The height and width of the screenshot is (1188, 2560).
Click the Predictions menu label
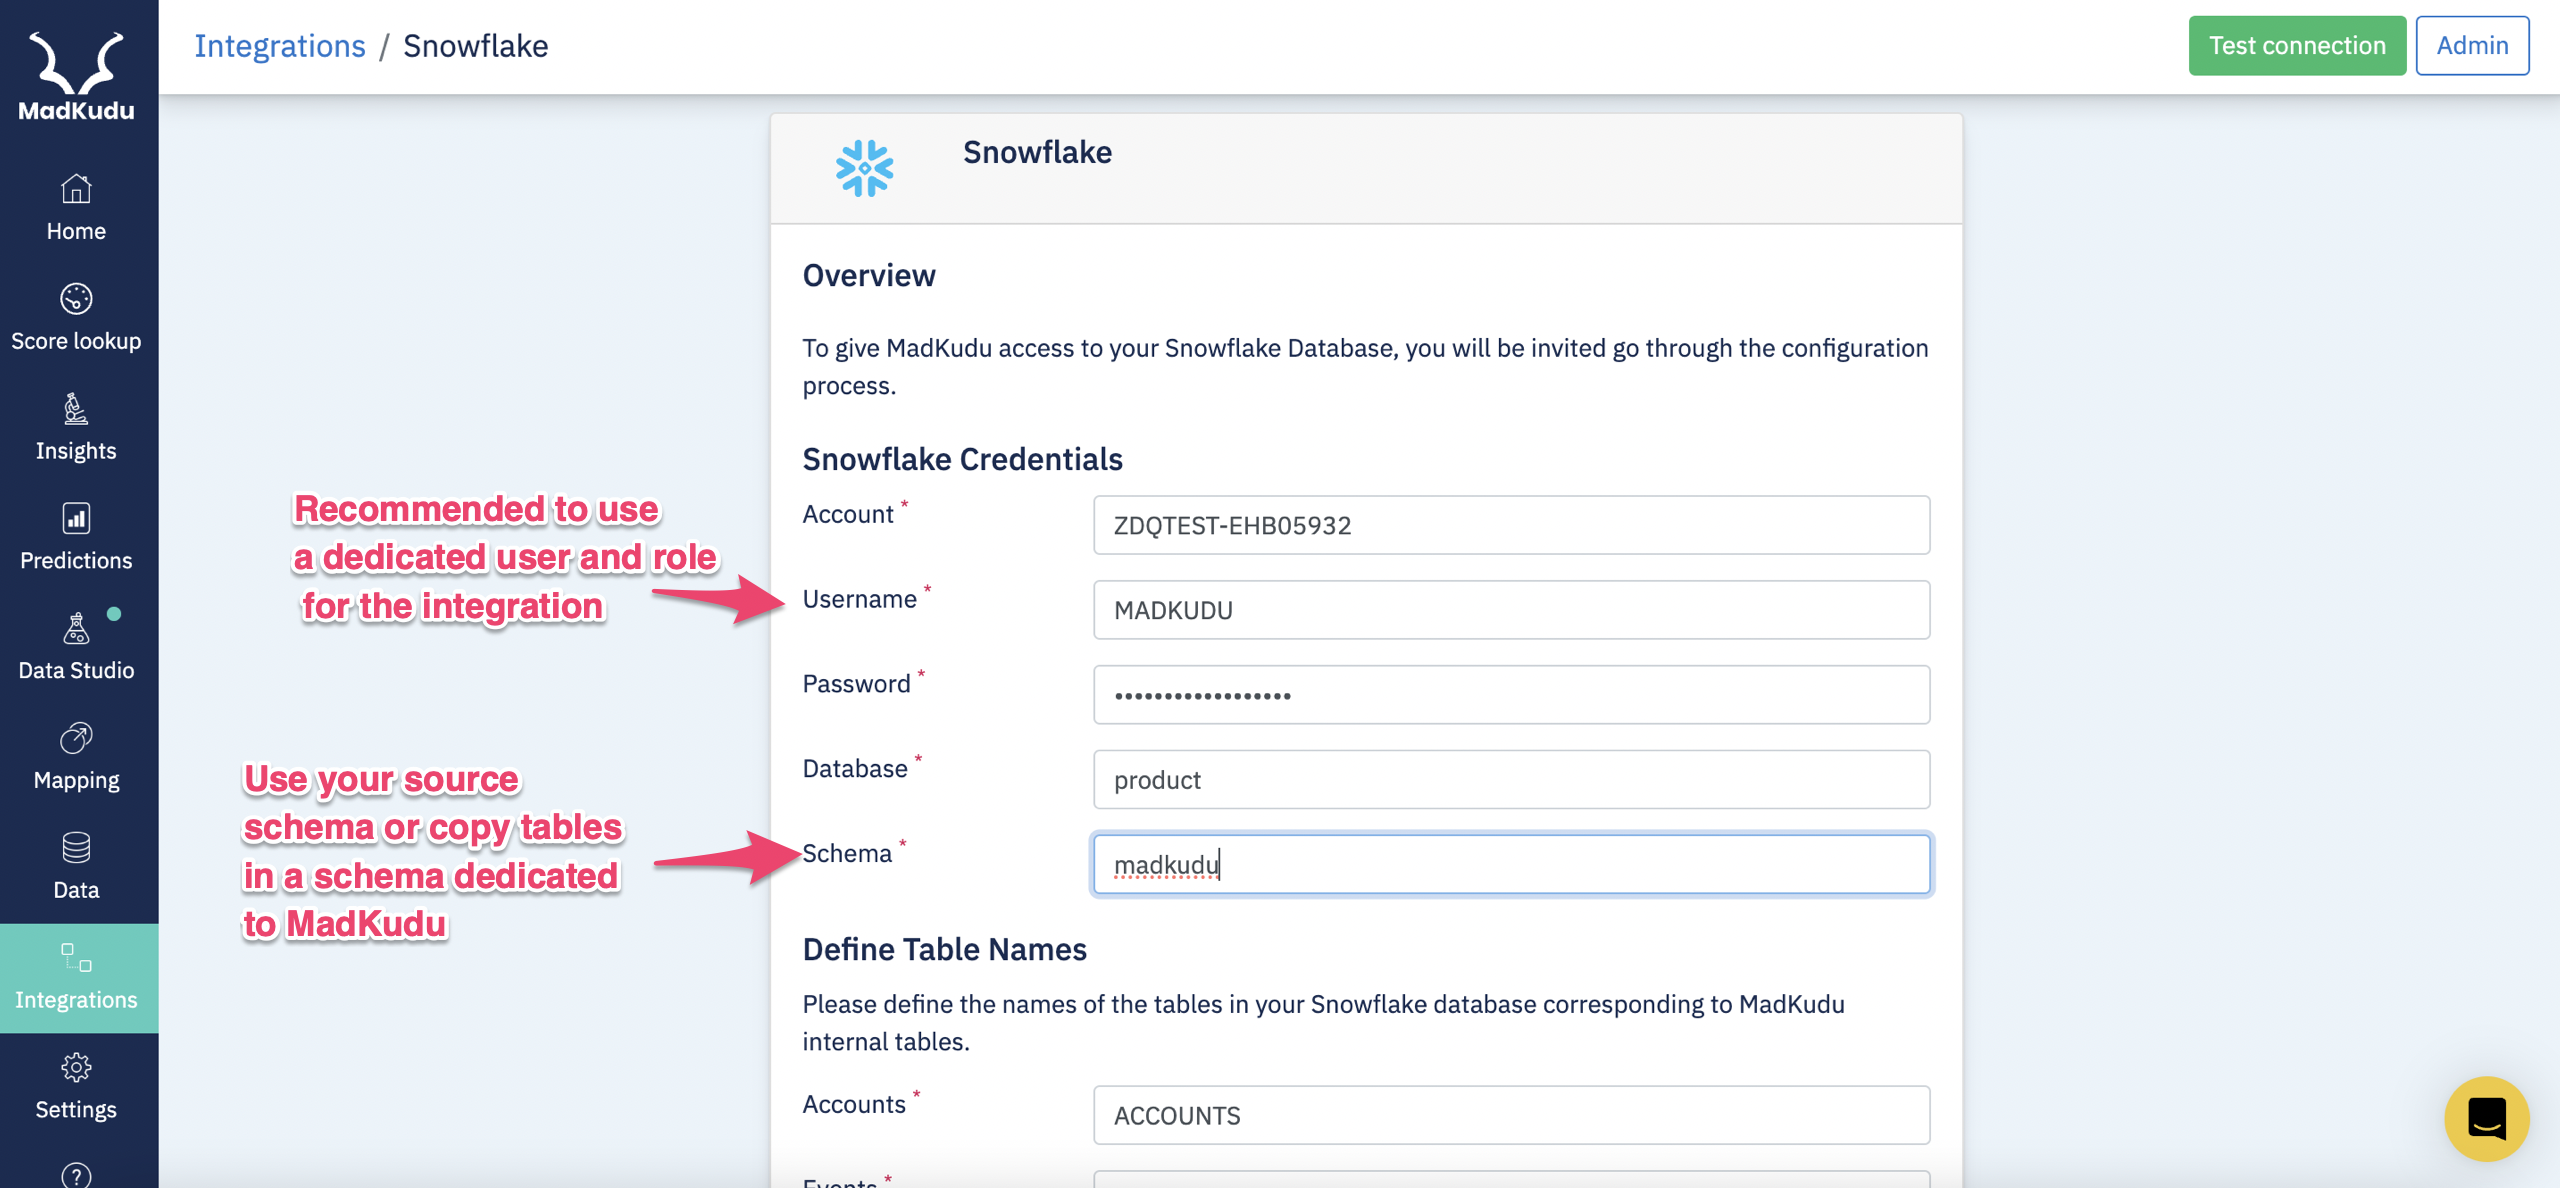[76, 560]
